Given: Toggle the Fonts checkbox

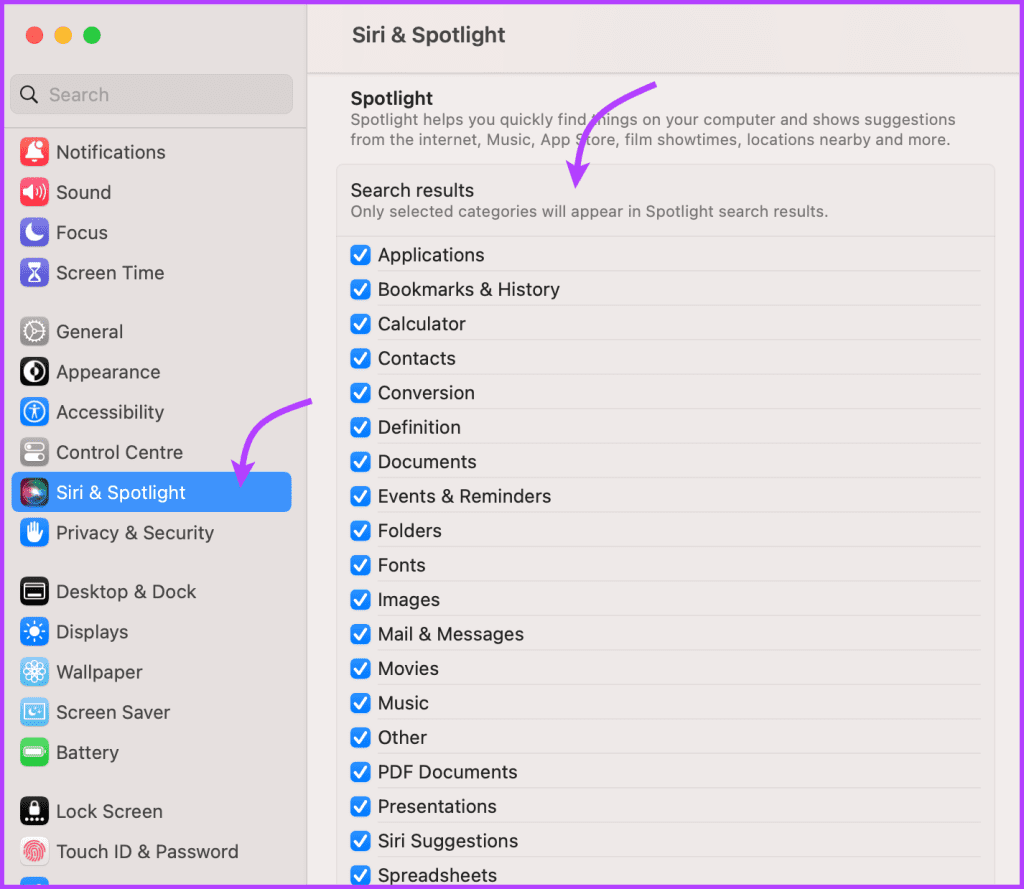Looking at the screenshot, I should click(360, 566).
